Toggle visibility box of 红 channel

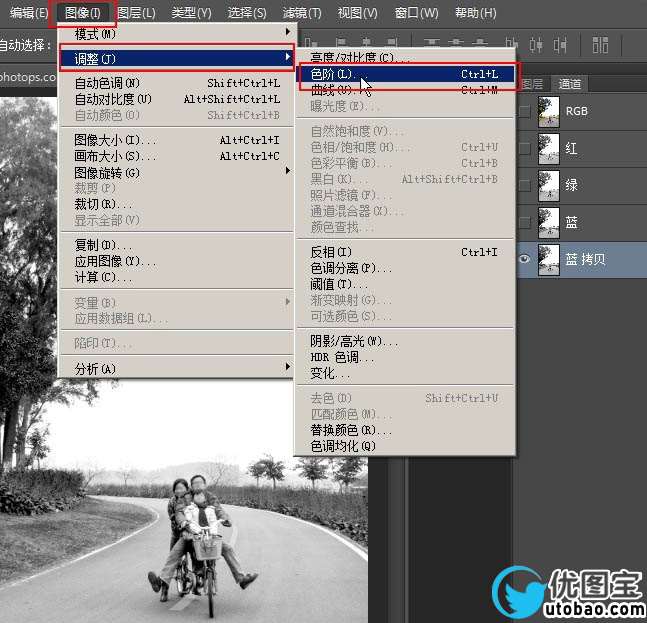524,148
